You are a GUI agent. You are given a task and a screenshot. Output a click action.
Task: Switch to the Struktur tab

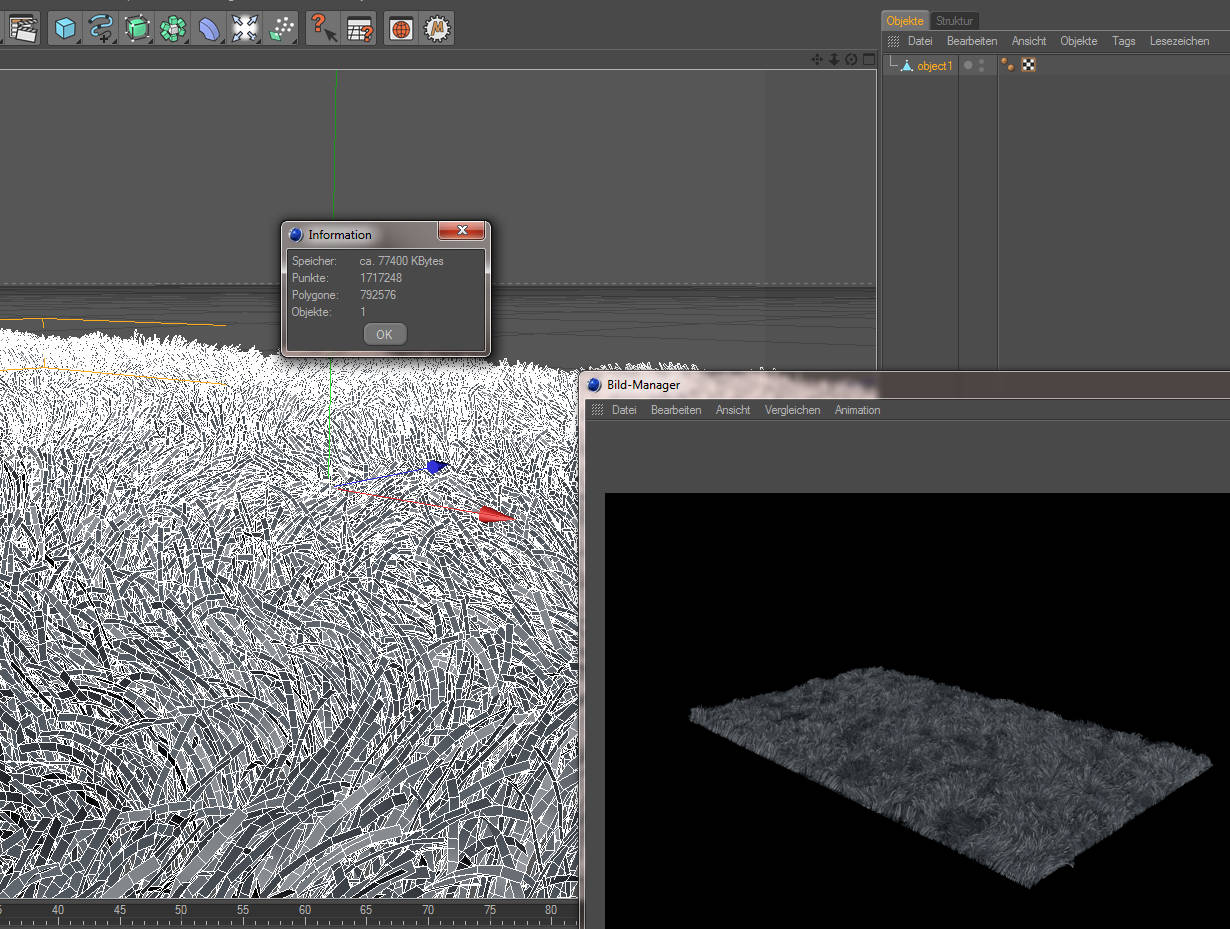(x=954, y=20)
